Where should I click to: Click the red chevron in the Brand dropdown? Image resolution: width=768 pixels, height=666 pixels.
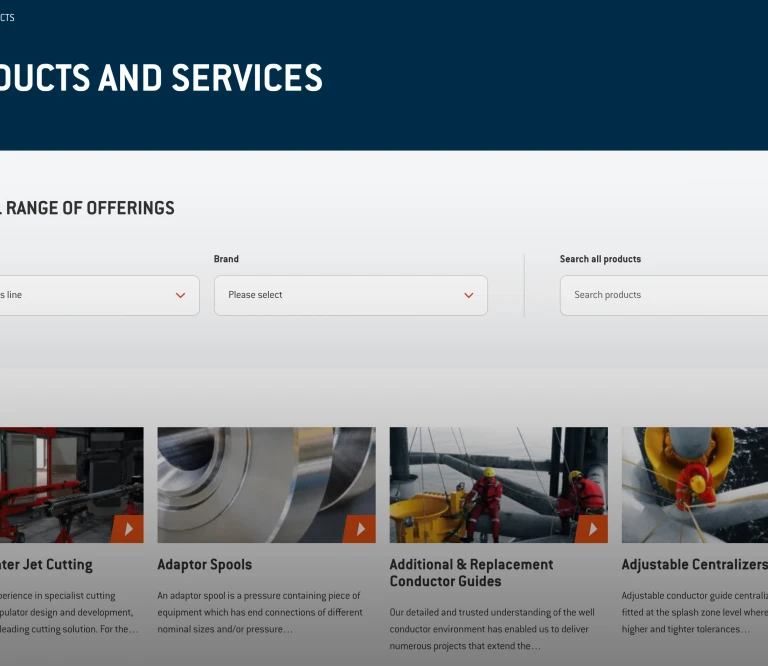click(x=468, y=296)
